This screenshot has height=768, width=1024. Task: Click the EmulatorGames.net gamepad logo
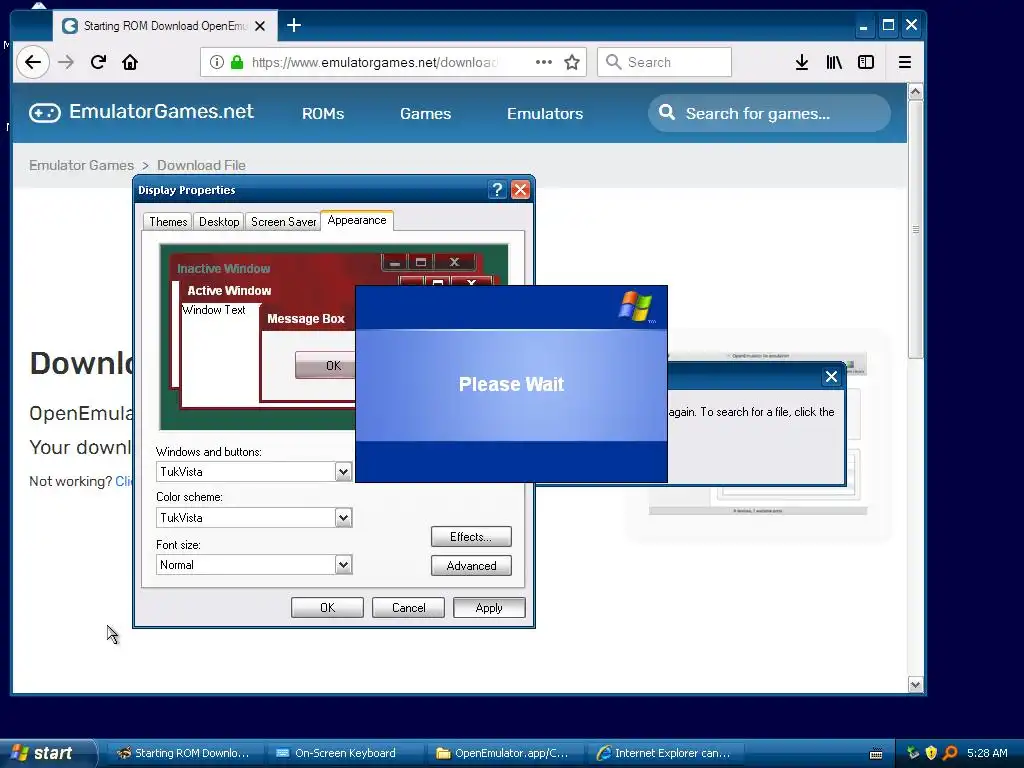pos(44,112)
